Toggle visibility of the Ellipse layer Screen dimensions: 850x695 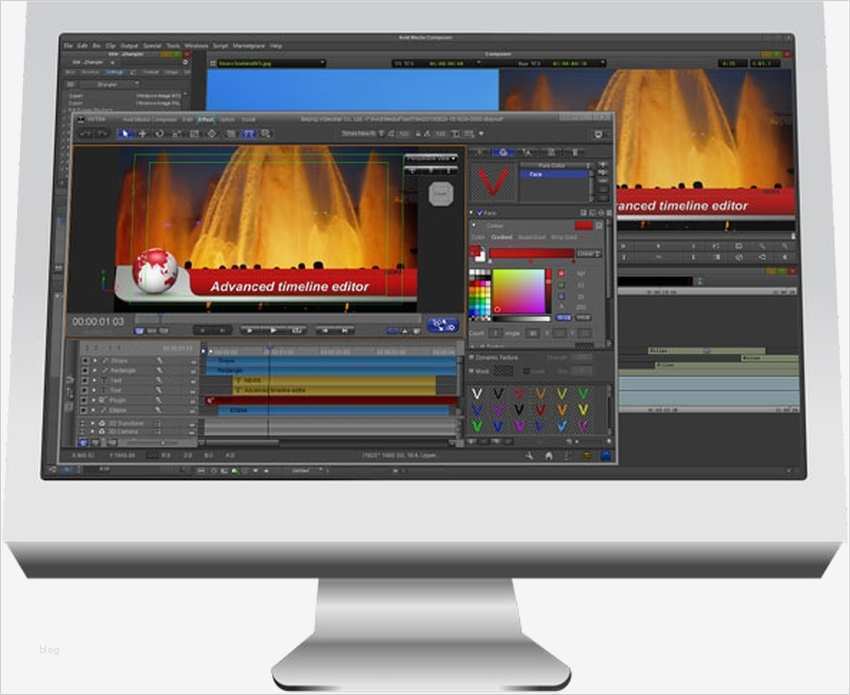click(x=84, y=410)
